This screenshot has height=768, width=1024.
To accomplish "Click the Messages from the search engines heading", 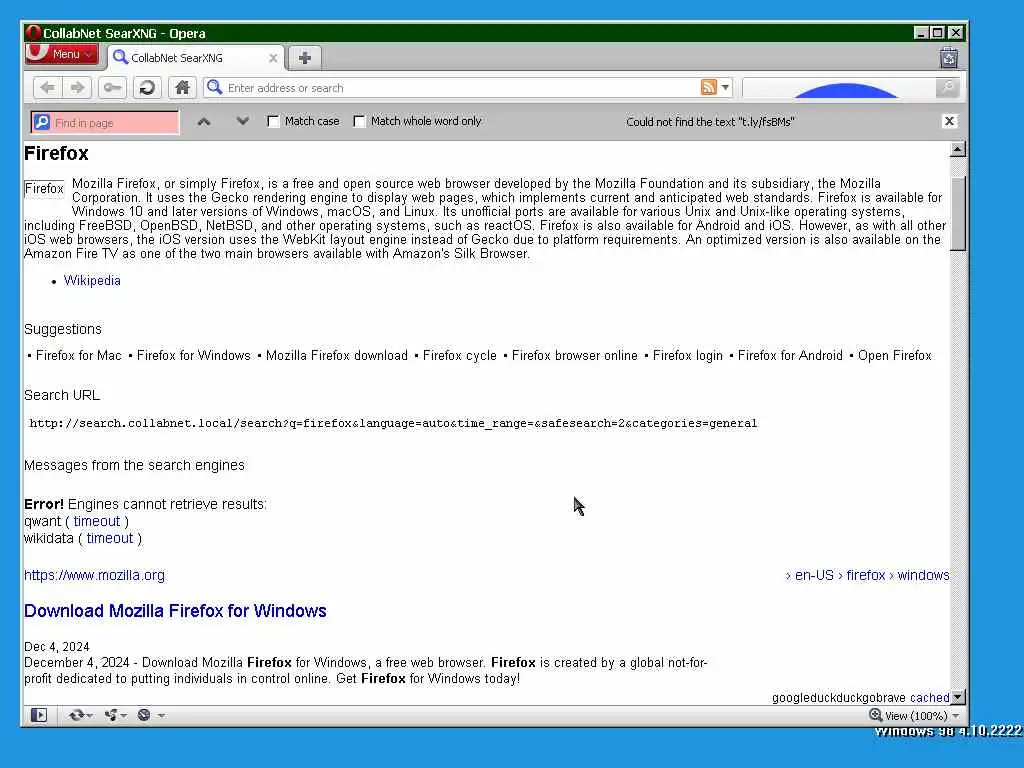I will (135, 465).
